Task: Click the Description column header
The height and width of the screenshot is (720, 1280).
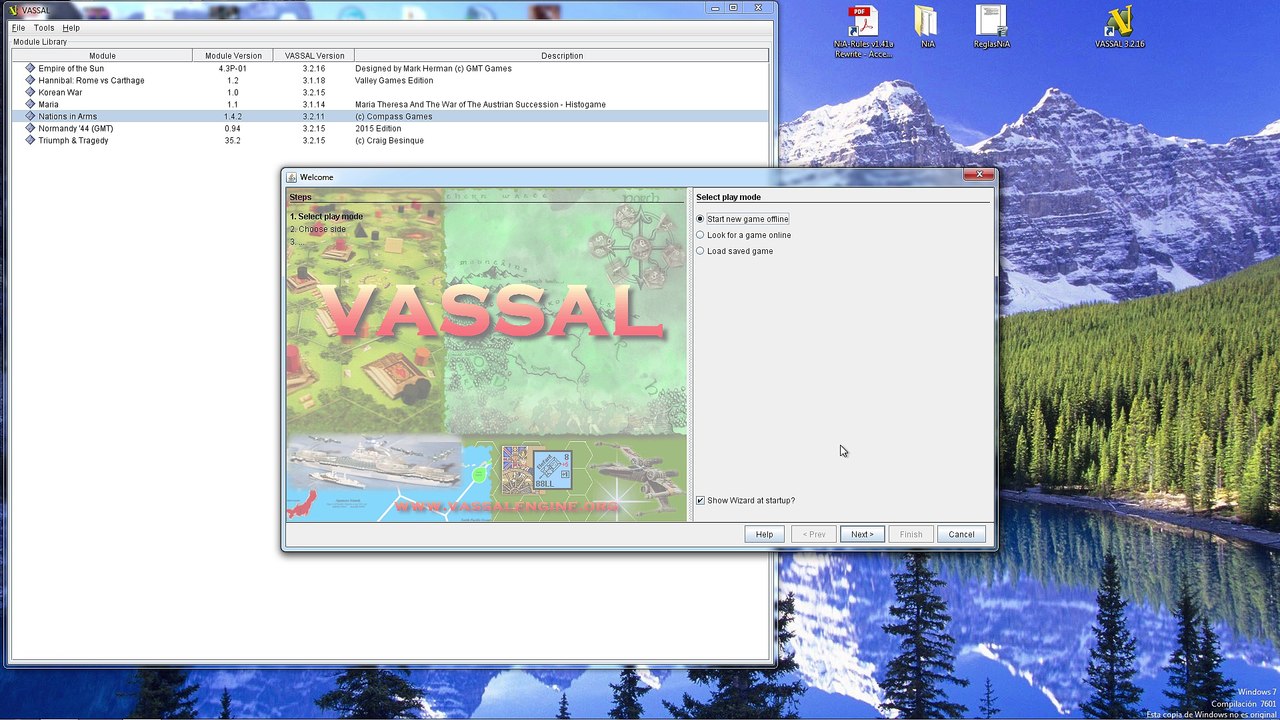Action: tap(562, 56)
